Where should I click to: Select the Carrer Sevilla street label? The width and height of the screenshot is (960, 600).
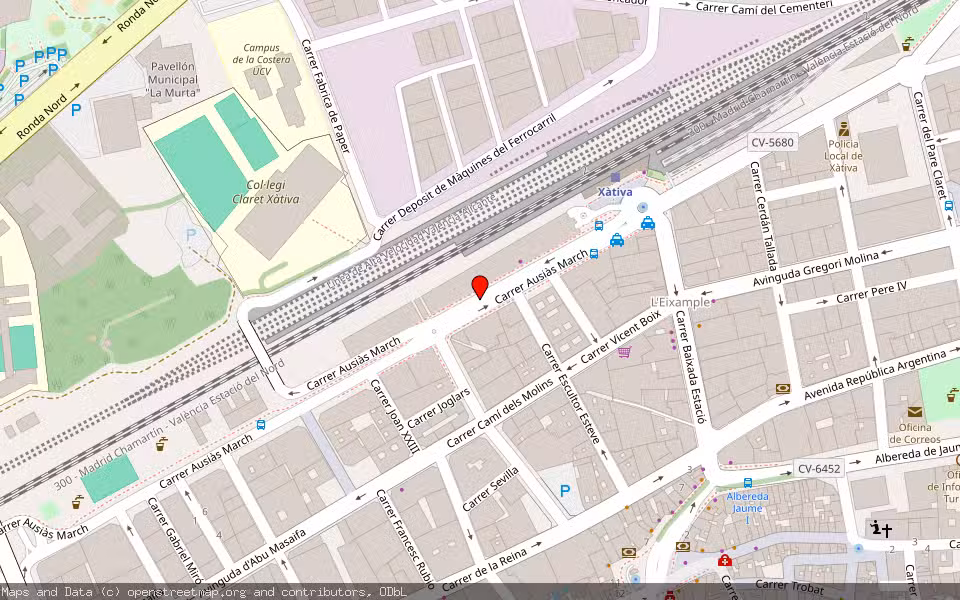click(x=490, y=489)
